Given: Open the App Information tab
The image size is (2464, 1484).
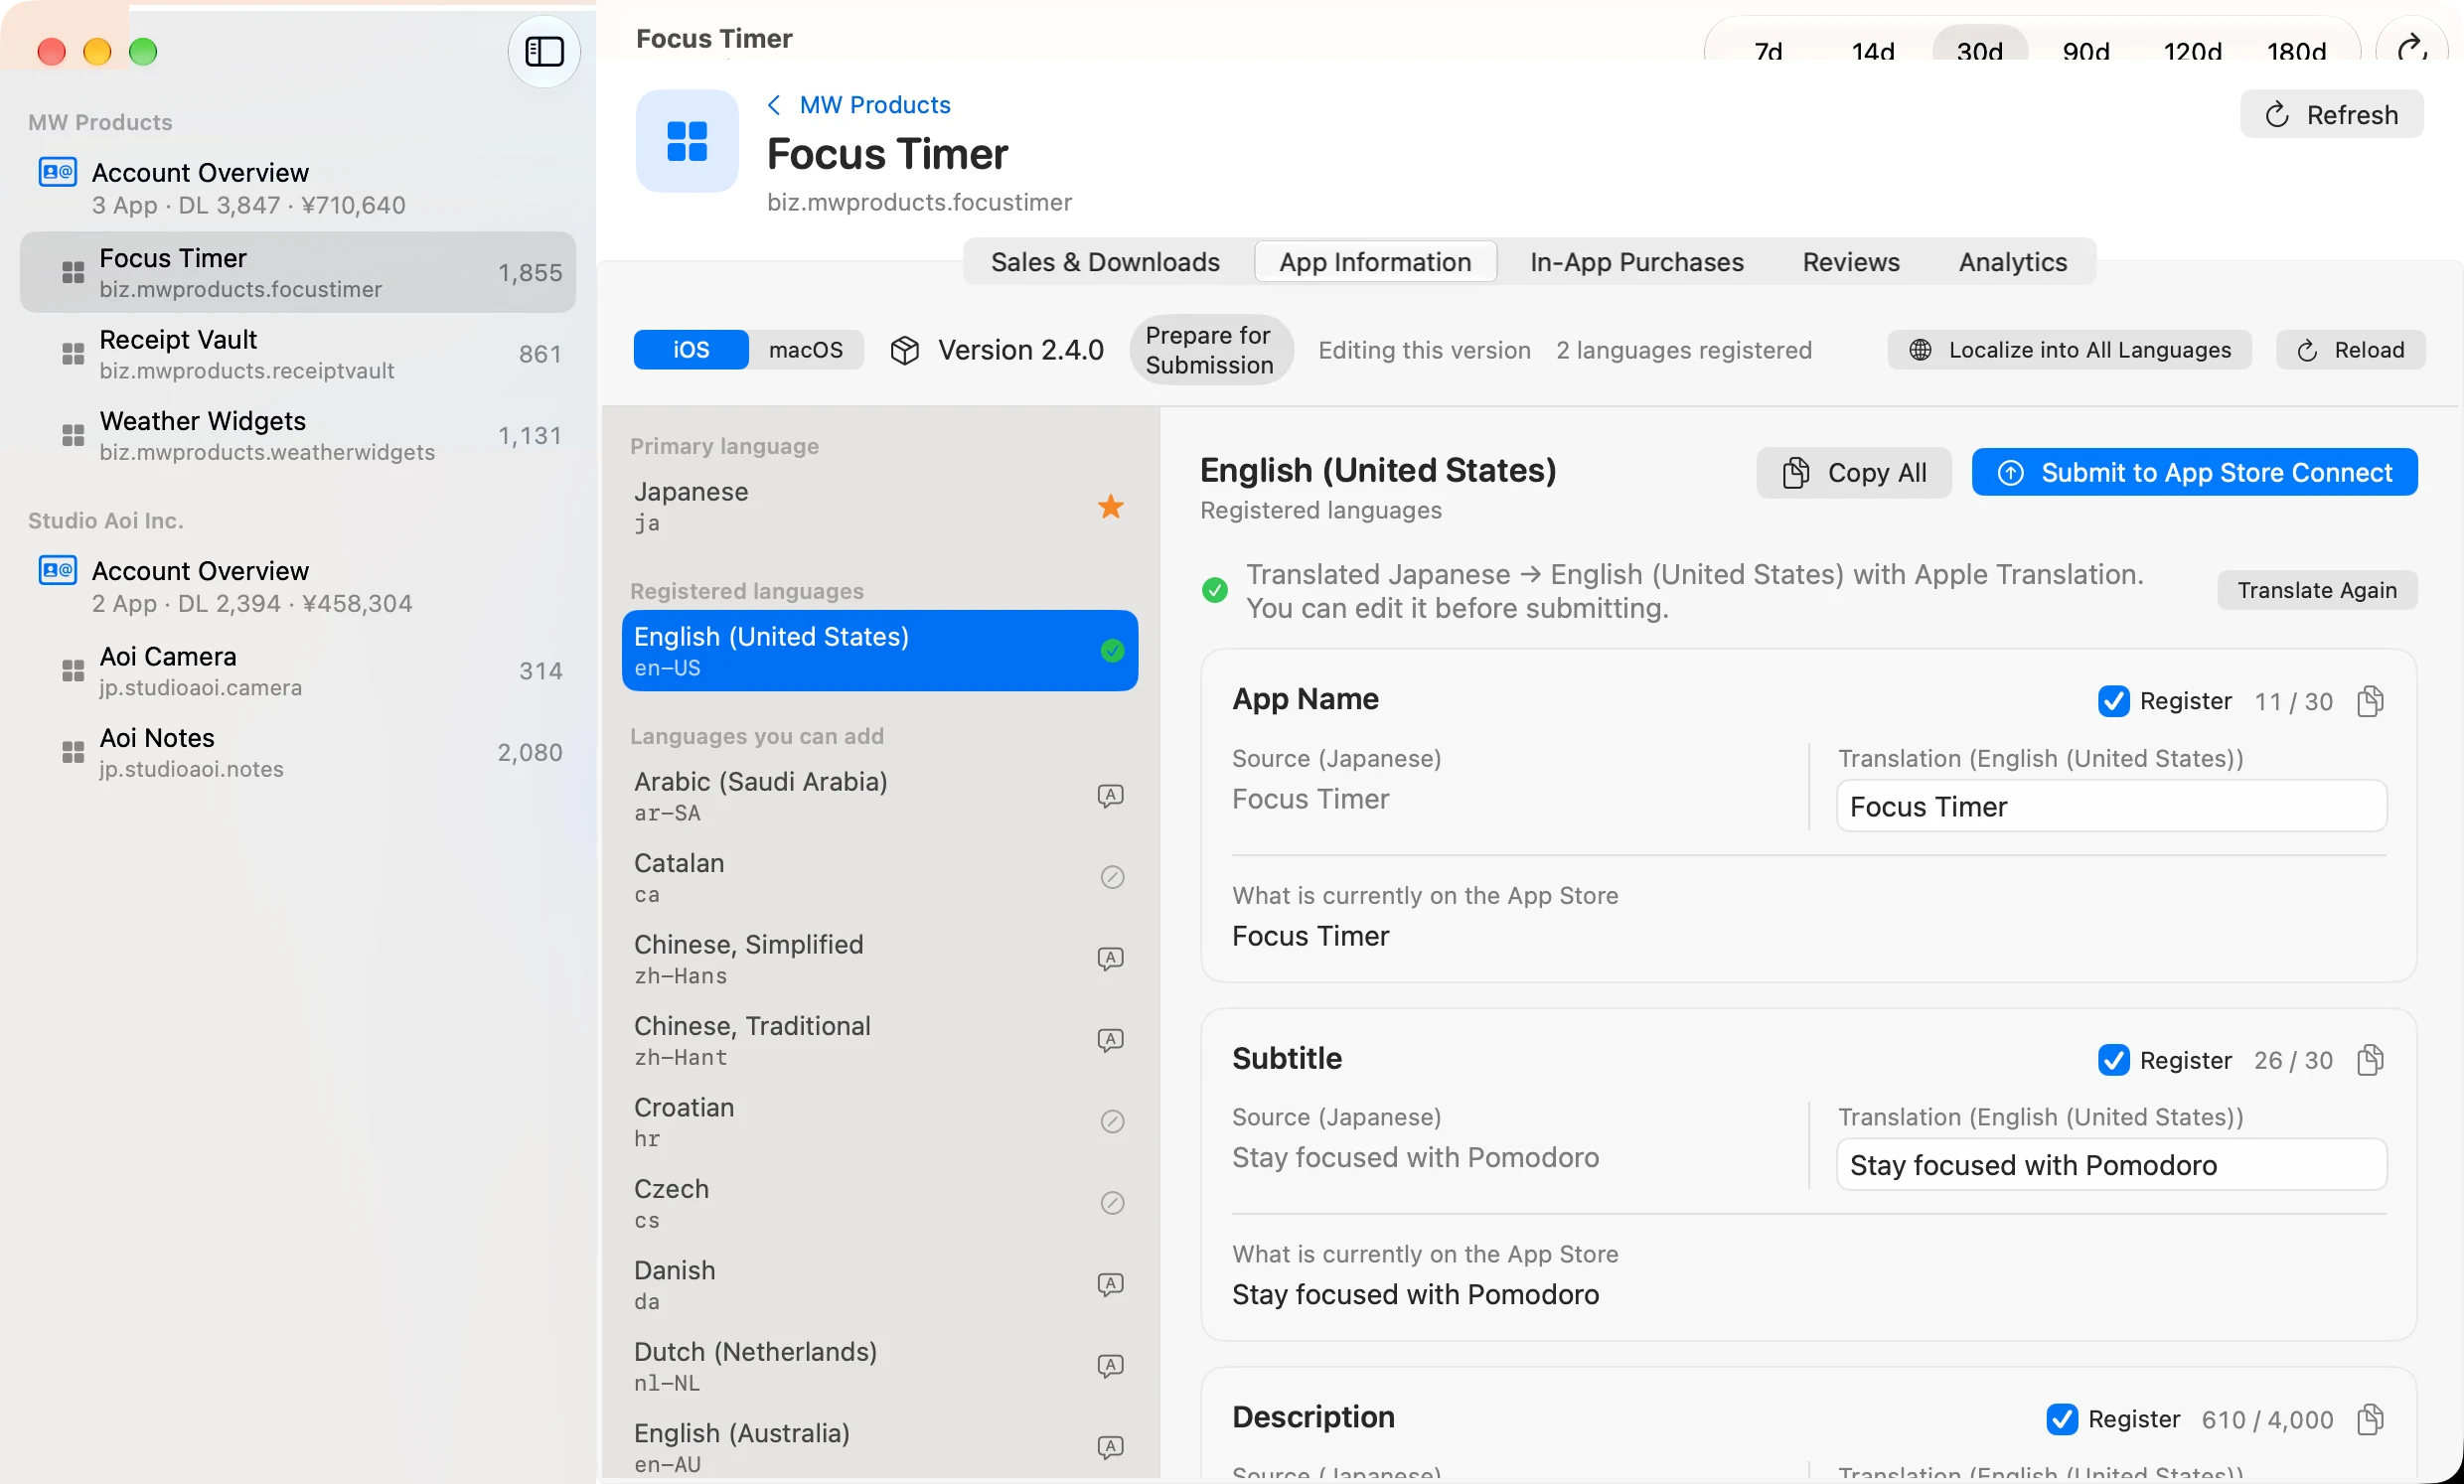Looking at the screenshot, I should click(x=1375, y=262).
